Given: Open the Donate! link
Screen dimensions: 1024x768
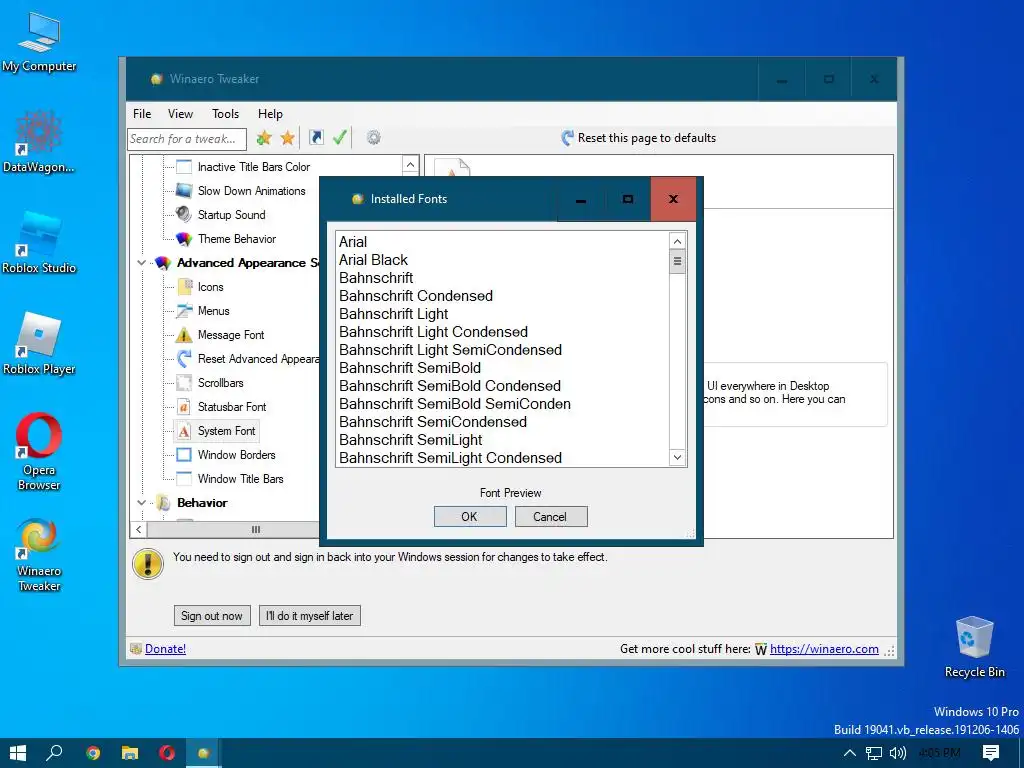Looking at the screenshot, I should tap(165, 648).
